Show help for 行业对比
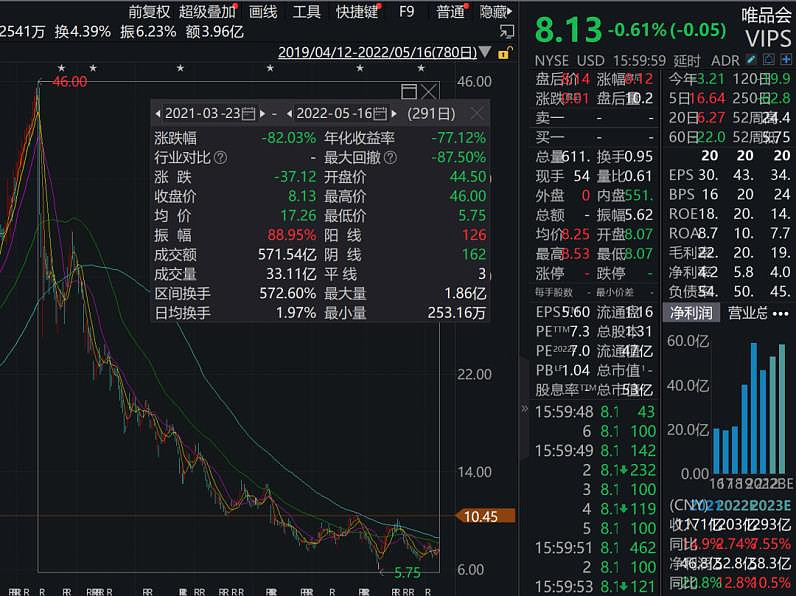The width and height of the screenshot is (796, 596). coord(220,158)
